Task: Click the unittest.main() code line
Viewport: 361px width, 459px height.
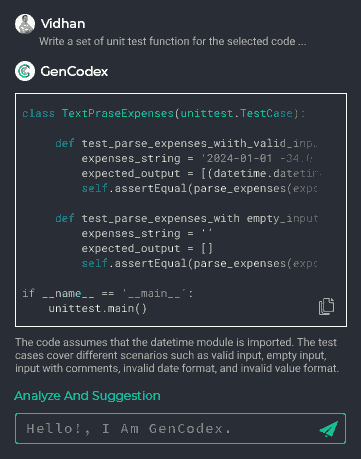Action: point(97,308)
